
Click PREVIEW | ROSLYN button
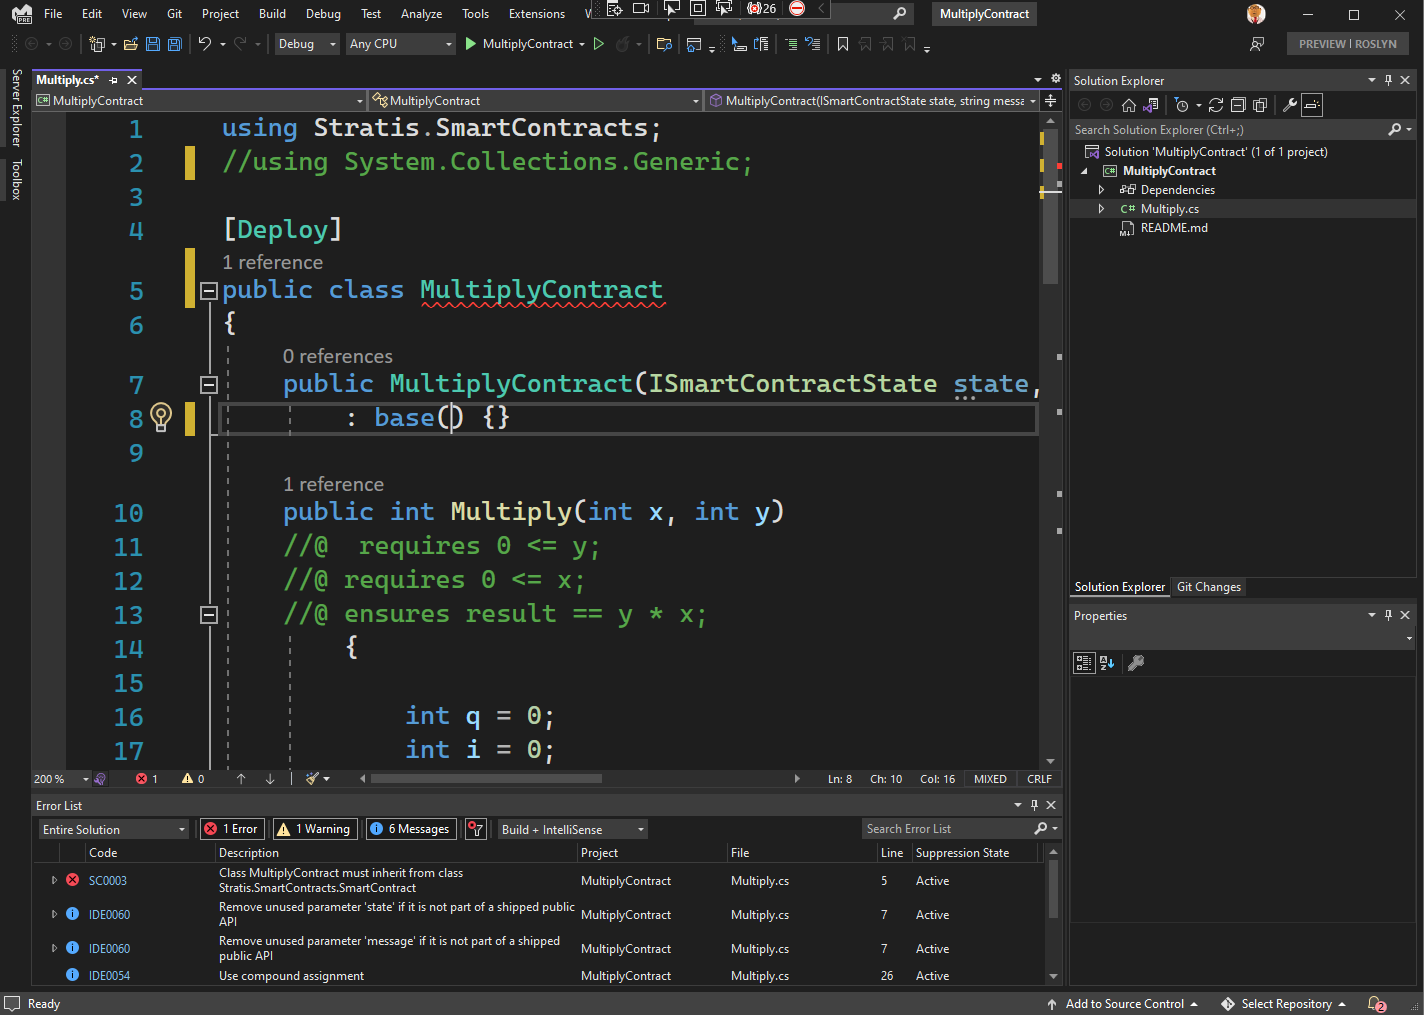tap(1348, 44)
